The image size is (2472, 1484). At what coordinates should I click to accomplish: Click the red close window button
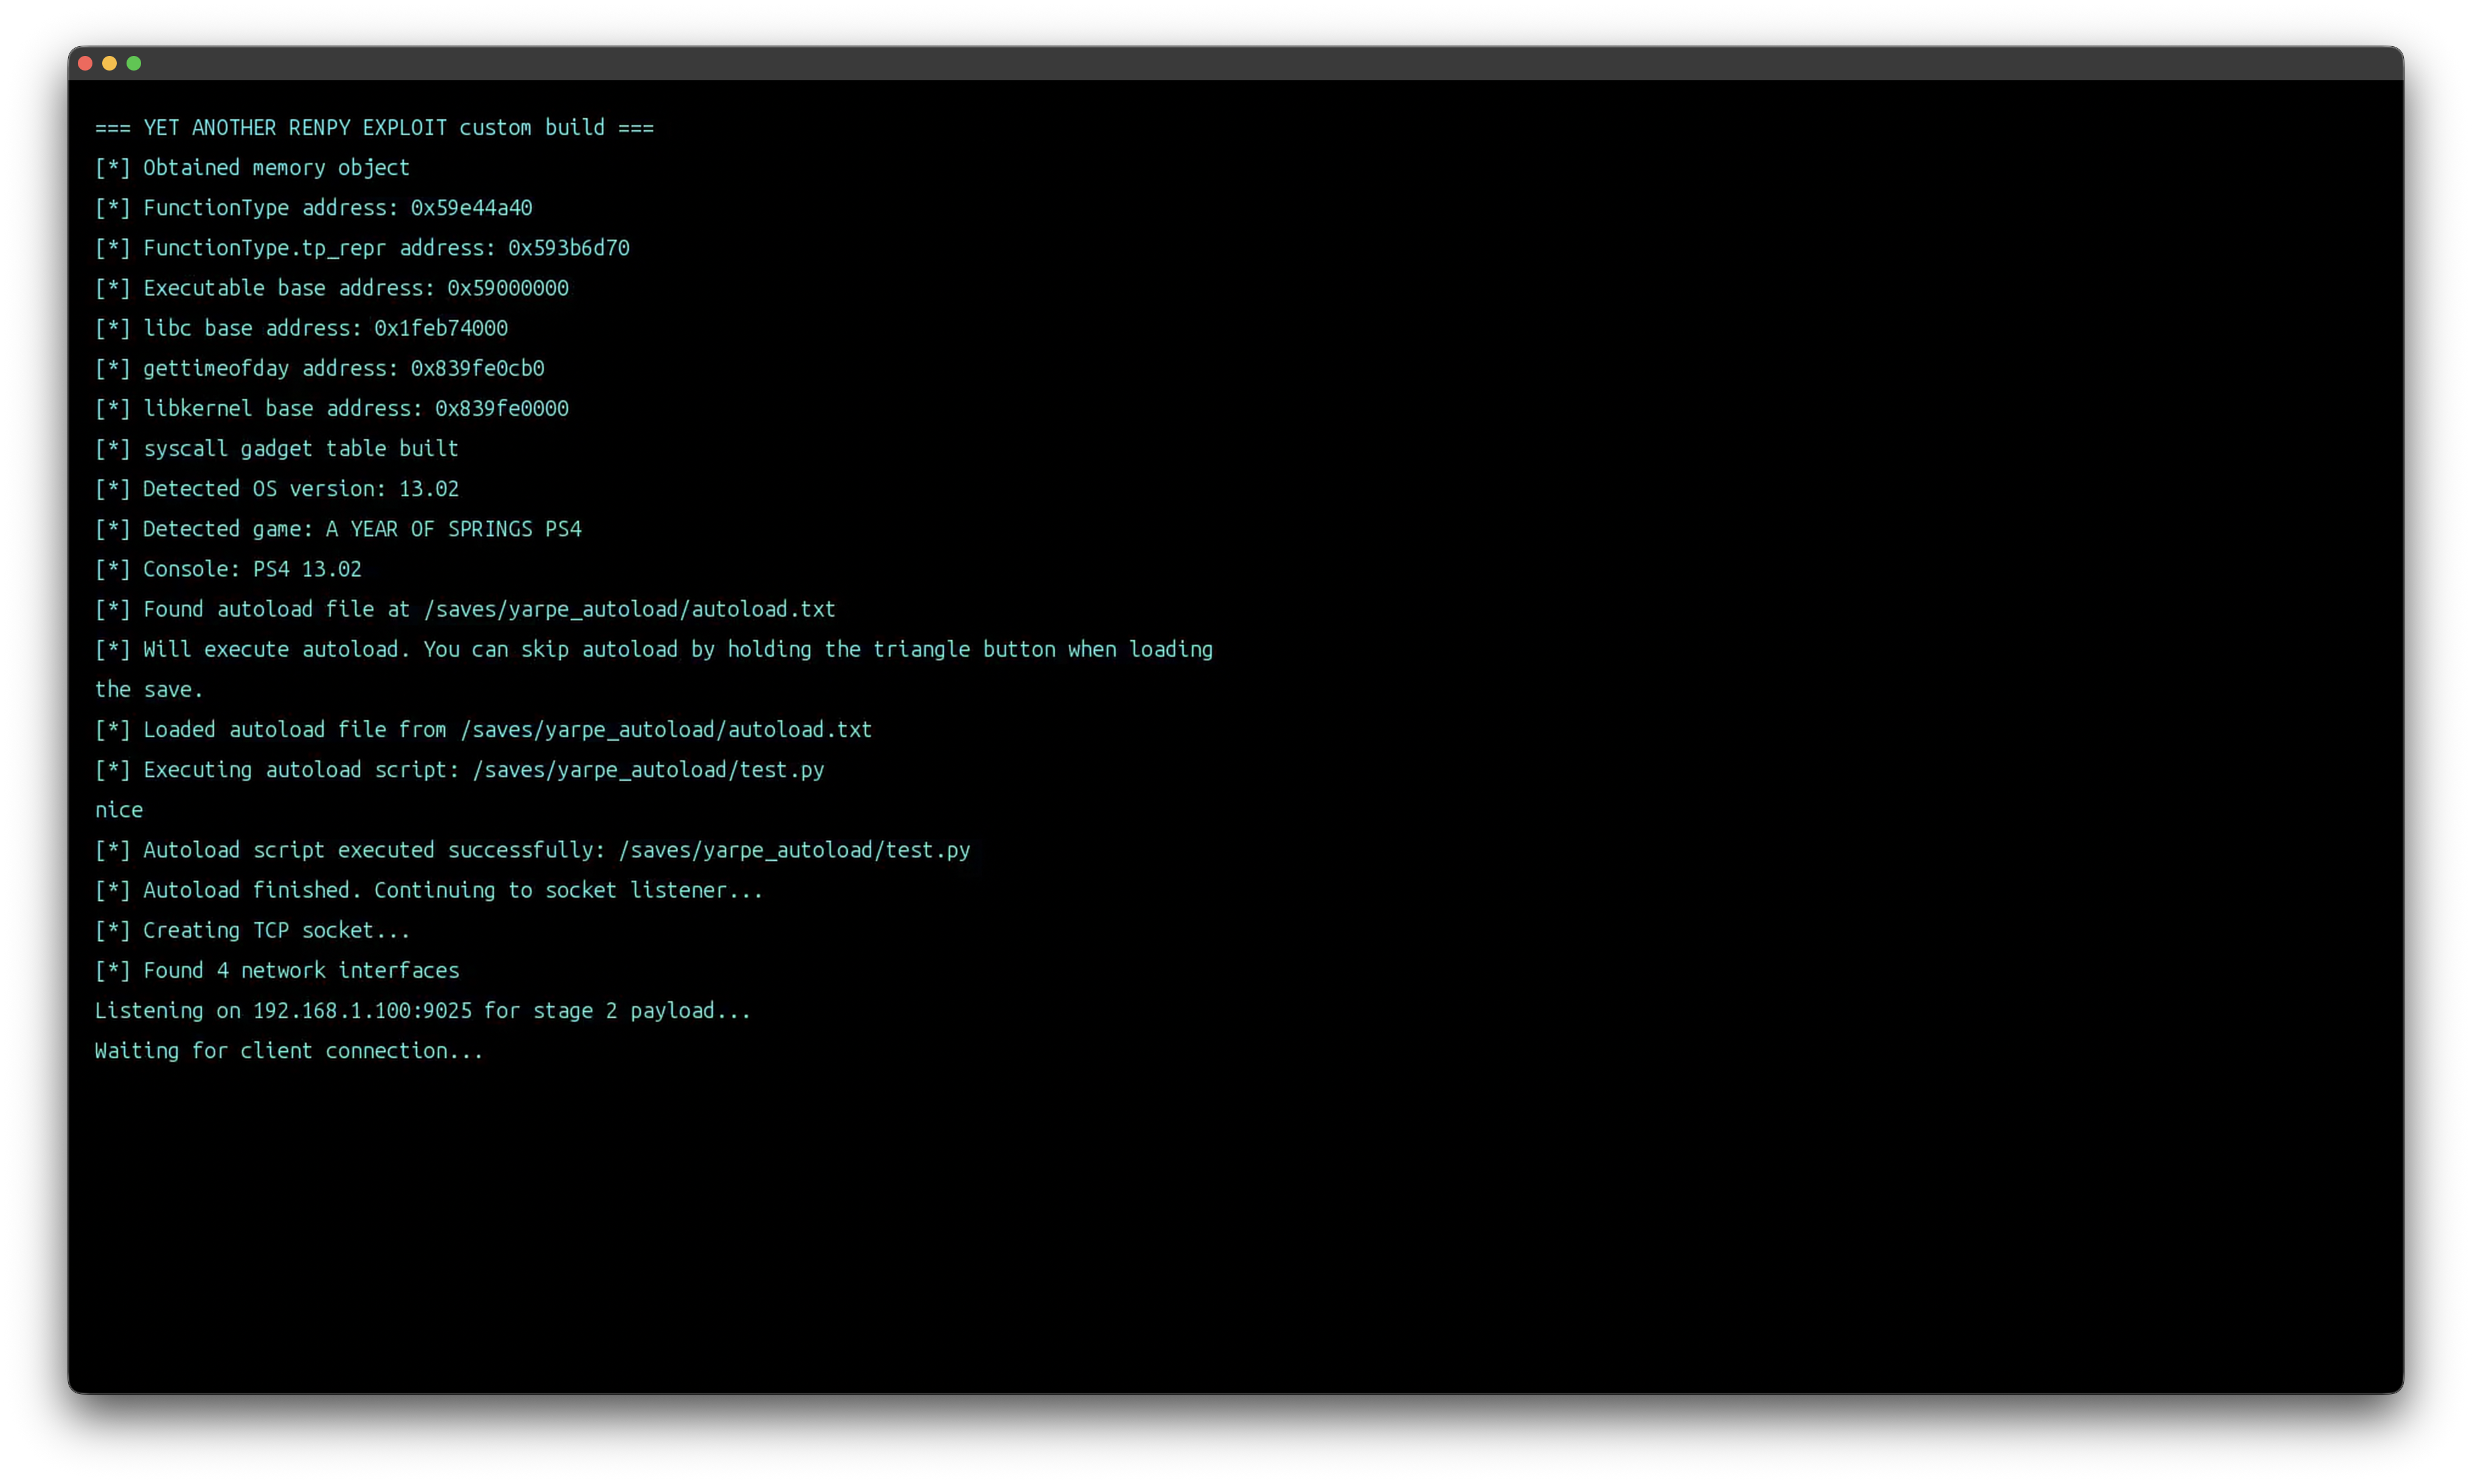click(85, 64)
